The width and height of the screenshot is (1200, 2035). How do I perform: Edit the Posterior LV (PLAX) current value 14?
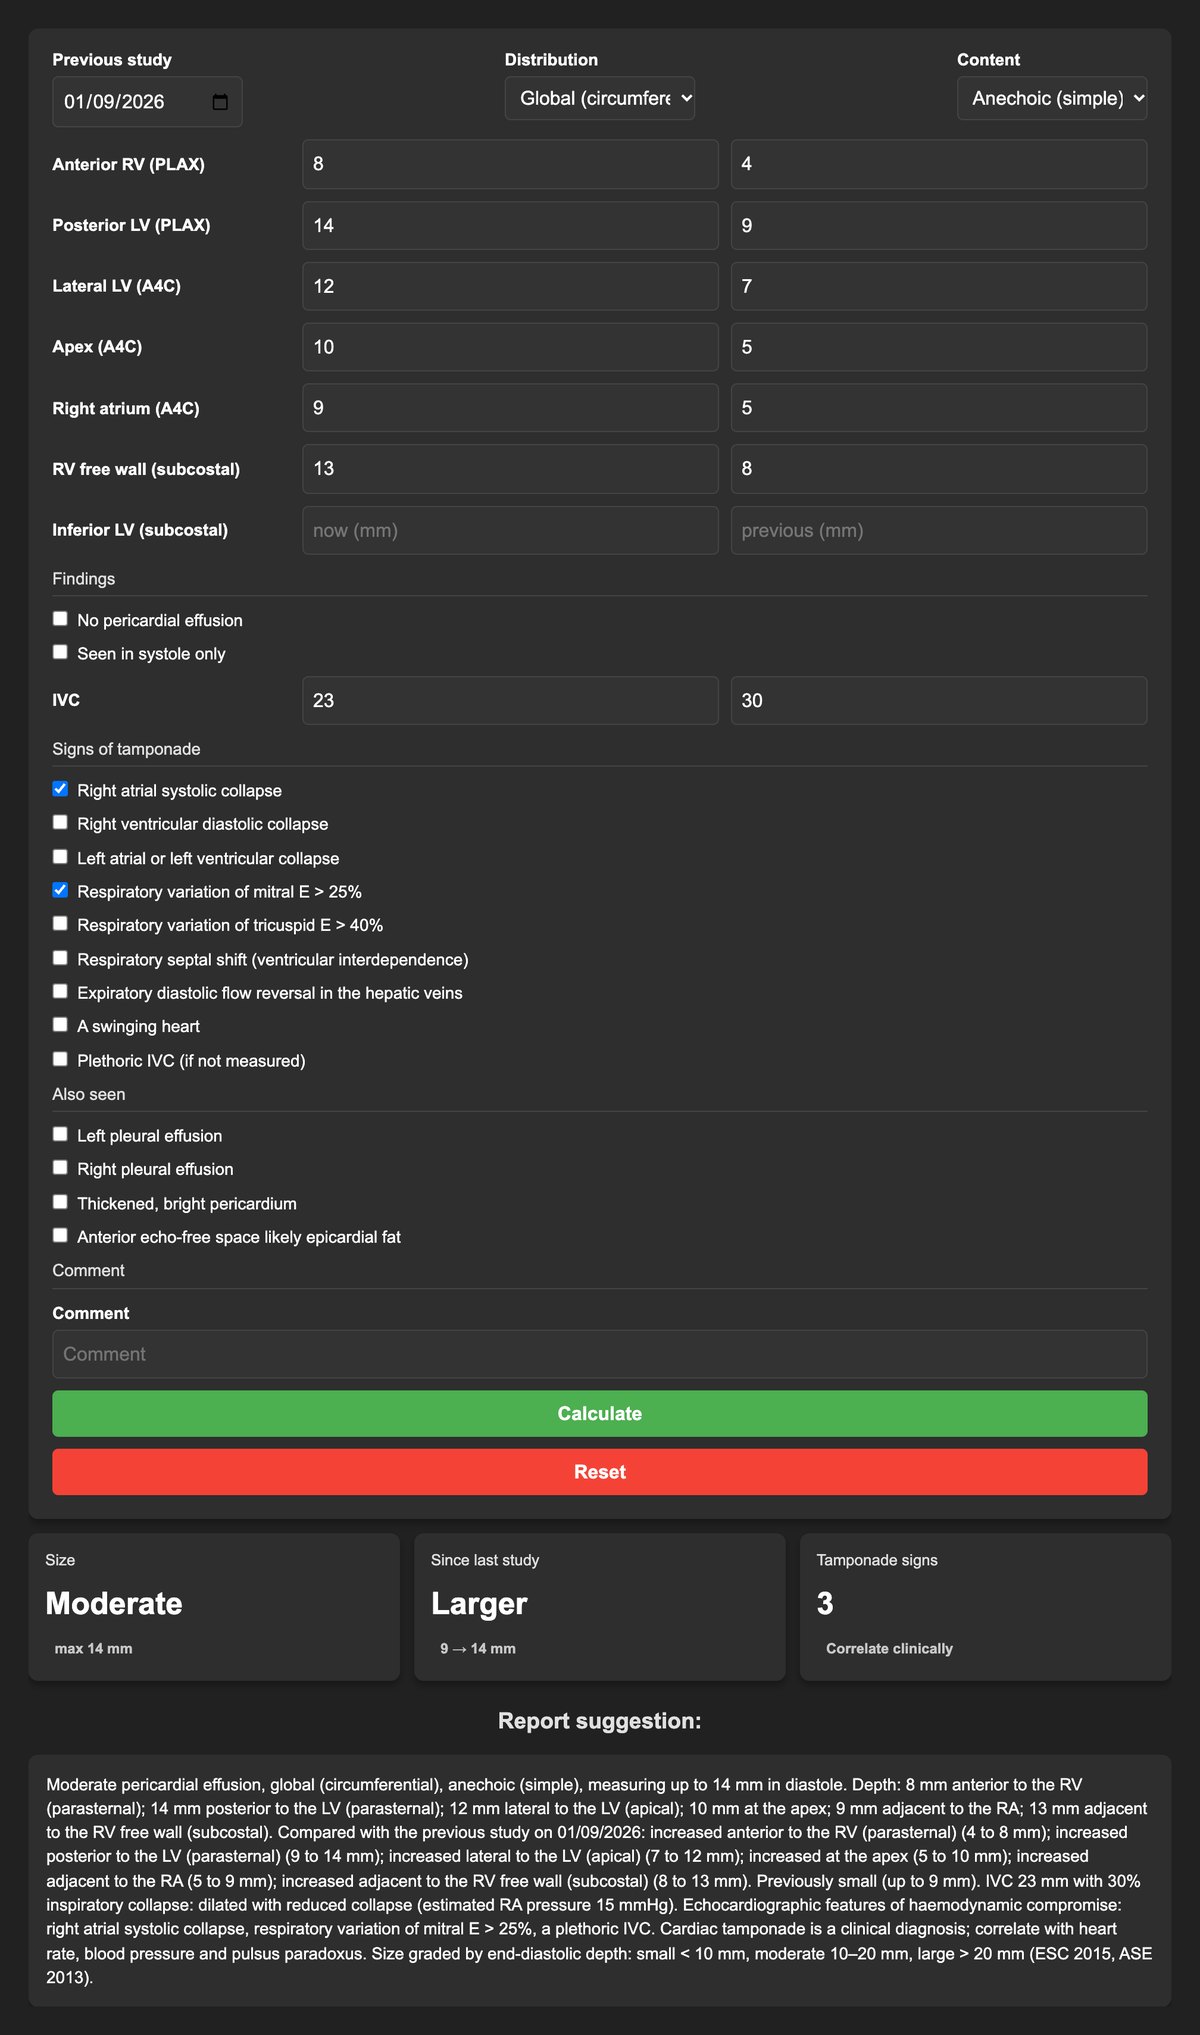(x=510, y=225)
